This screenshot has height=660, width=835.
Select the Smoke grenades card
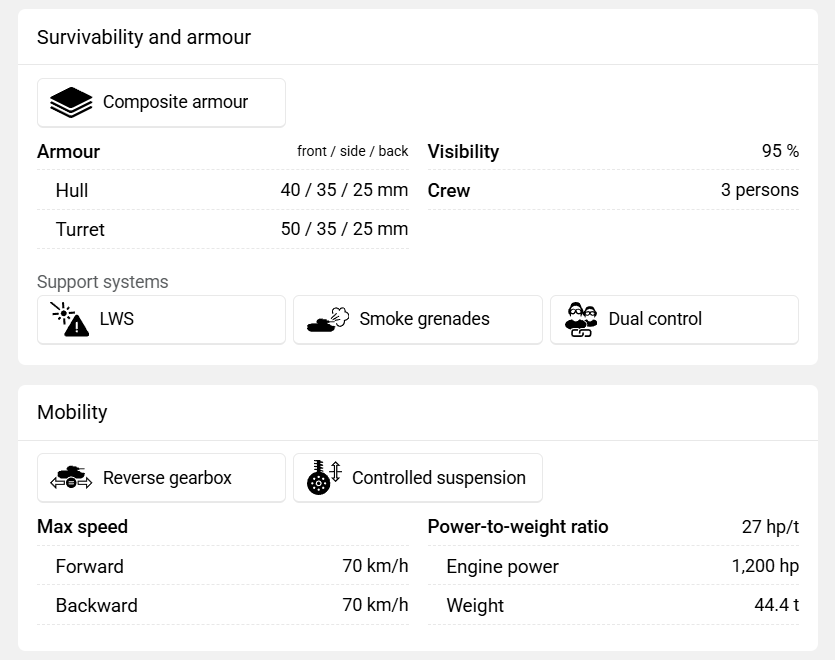[x=418, y=320]
